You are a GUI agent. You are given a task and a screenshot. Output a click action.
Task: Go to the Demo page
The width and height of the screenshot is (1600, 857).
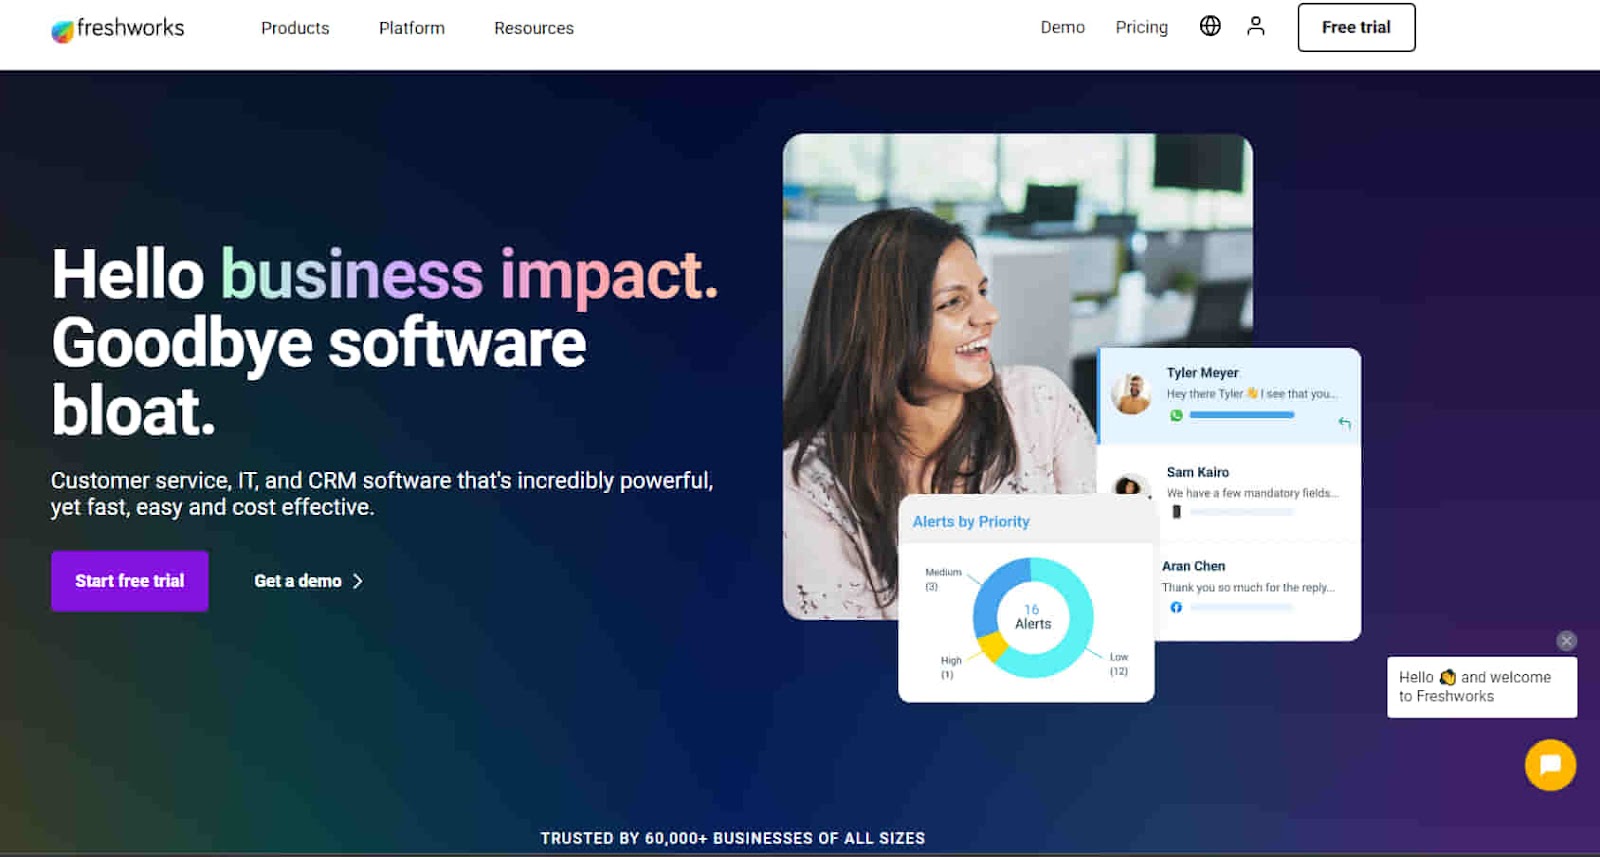click(1062, 27)
